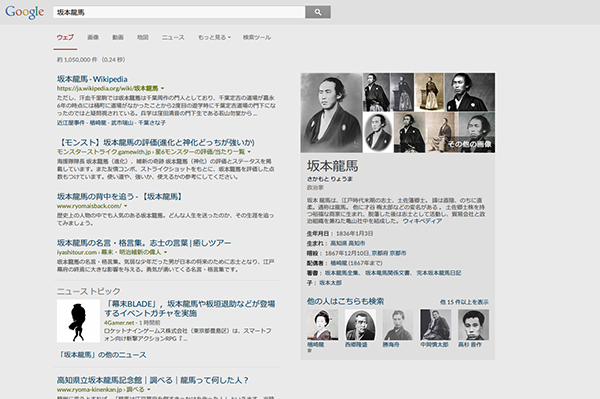The width and height of the screenshot is (600, 399).
Task: Open the 中岡慎太郎 related person thumbnail
Action: [x=435, y=325]
